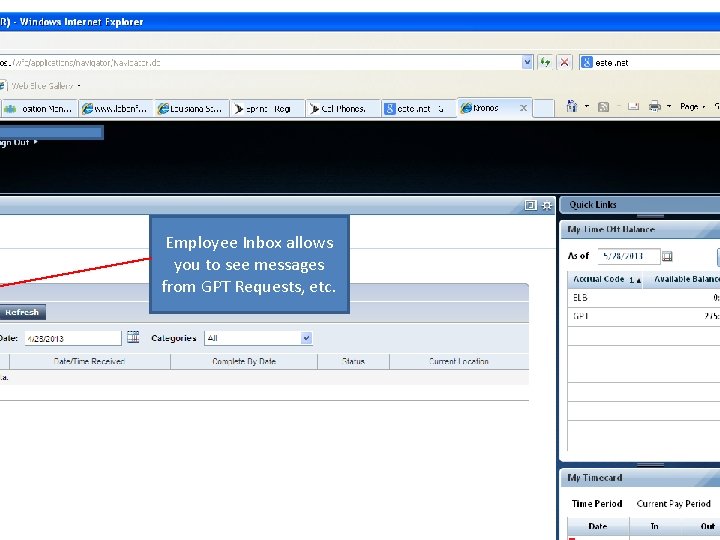This screenshot has height=540, width=720.
Task: Switch to the www.lcbenf... tab
Action: (x=116, y=109)
